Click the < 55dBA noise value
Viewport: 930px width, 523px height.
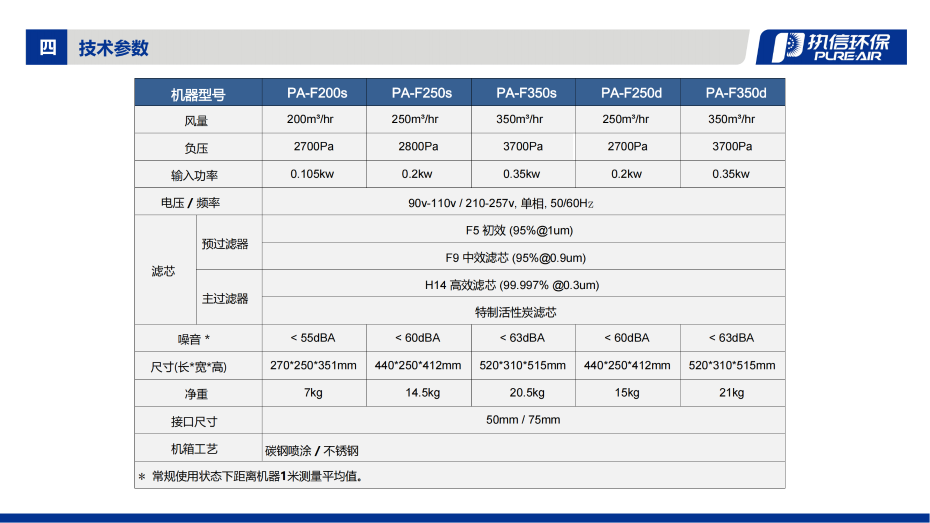[314, 338]
